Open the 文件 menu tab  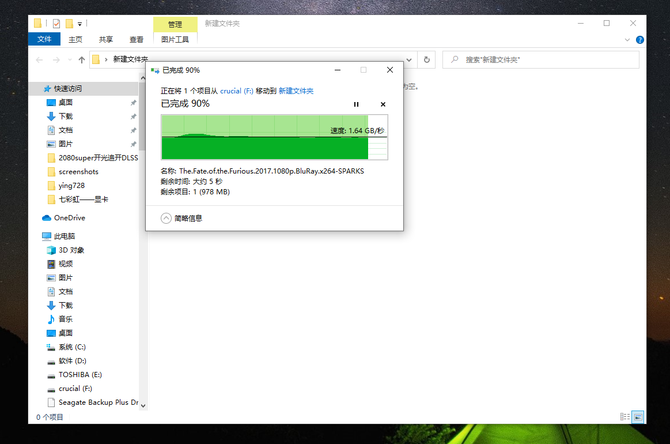pos(44,39)
